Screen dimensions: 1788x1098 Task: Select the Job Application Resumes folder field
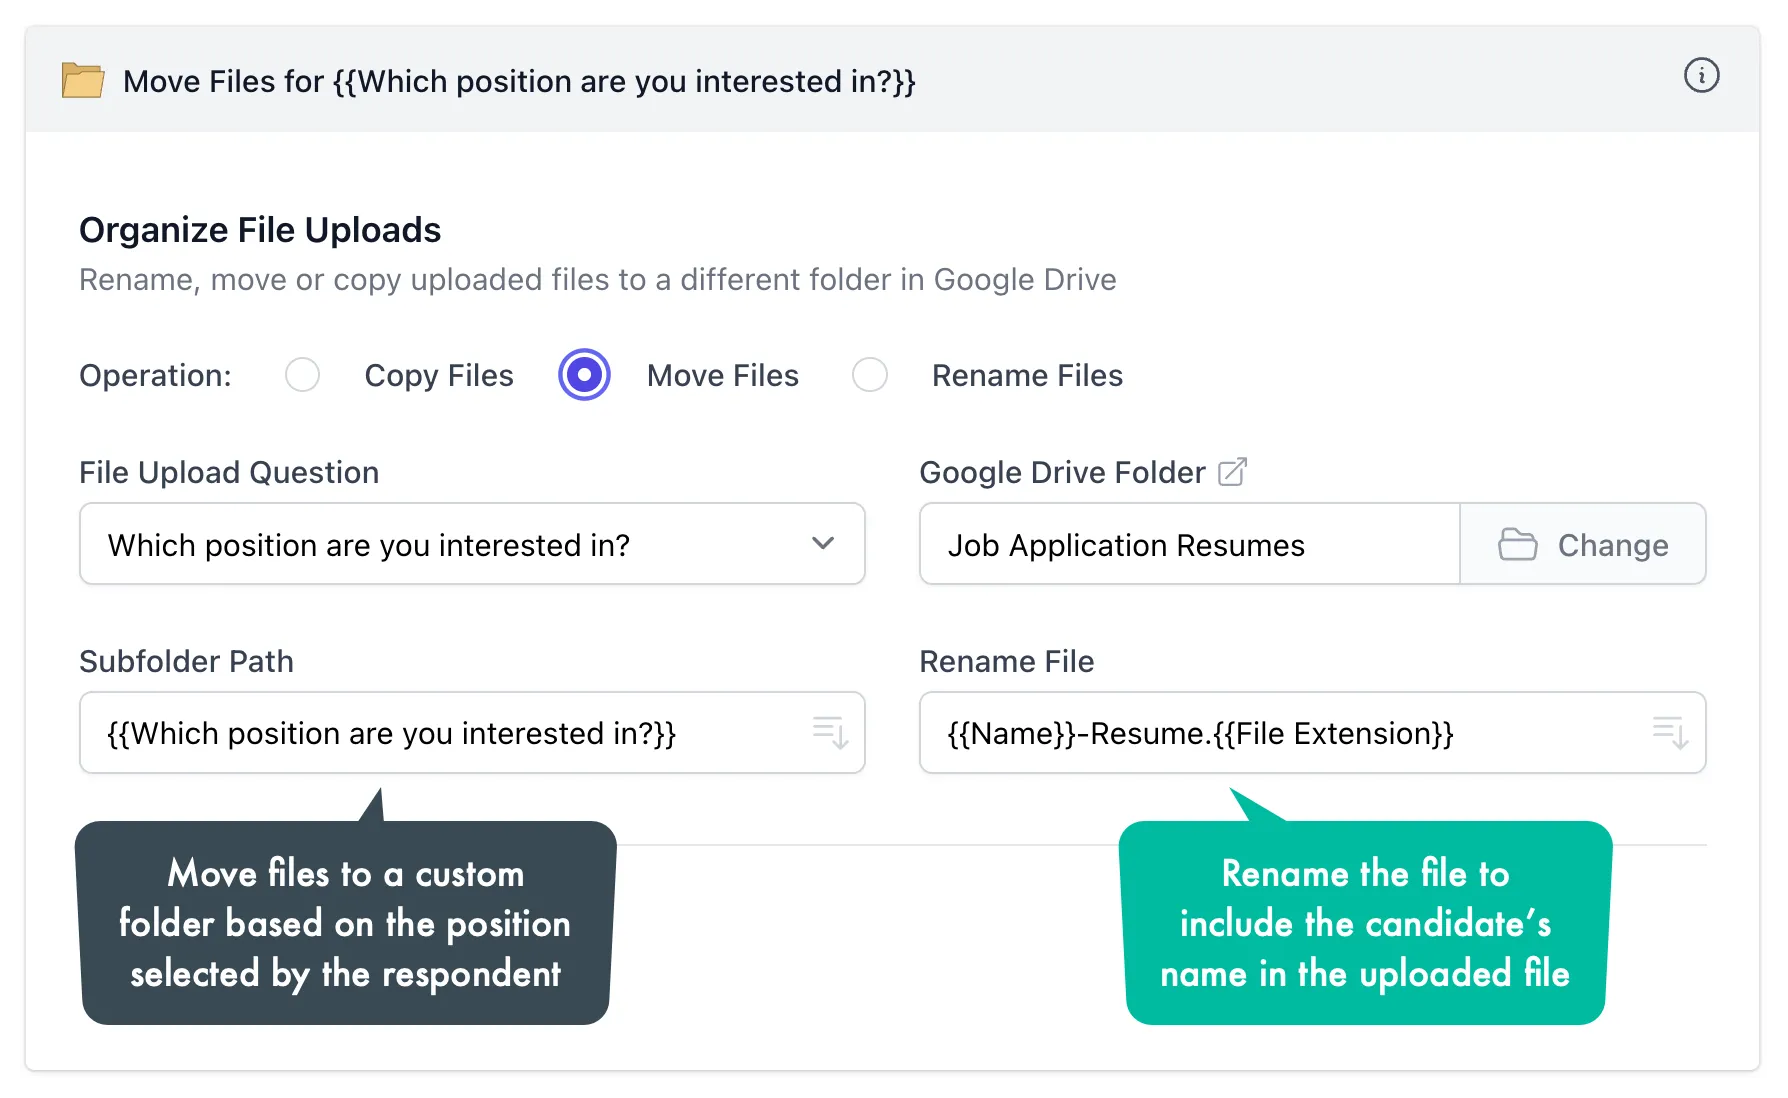(1188, 544)
